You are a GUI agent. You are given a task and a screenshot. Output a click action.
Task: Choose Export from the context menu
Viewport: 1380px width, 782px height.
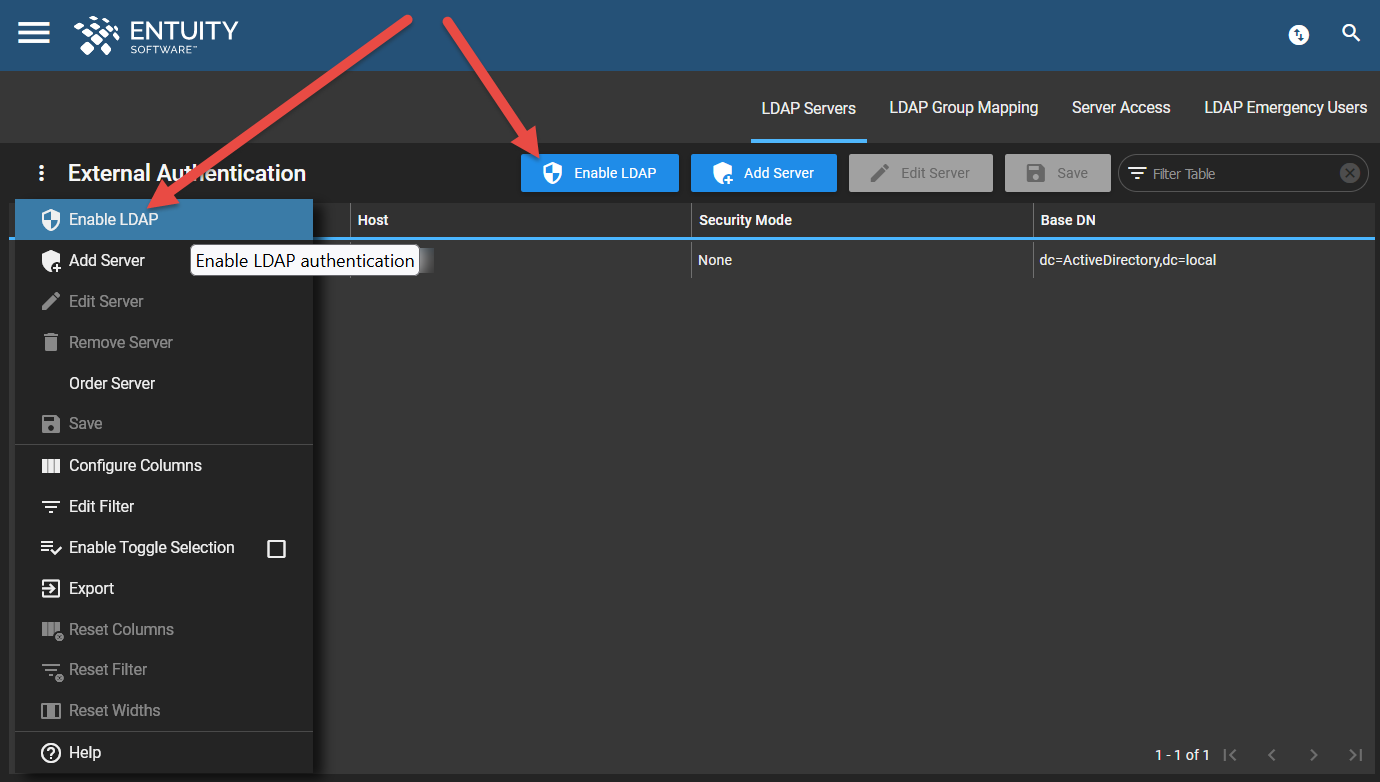91,589
